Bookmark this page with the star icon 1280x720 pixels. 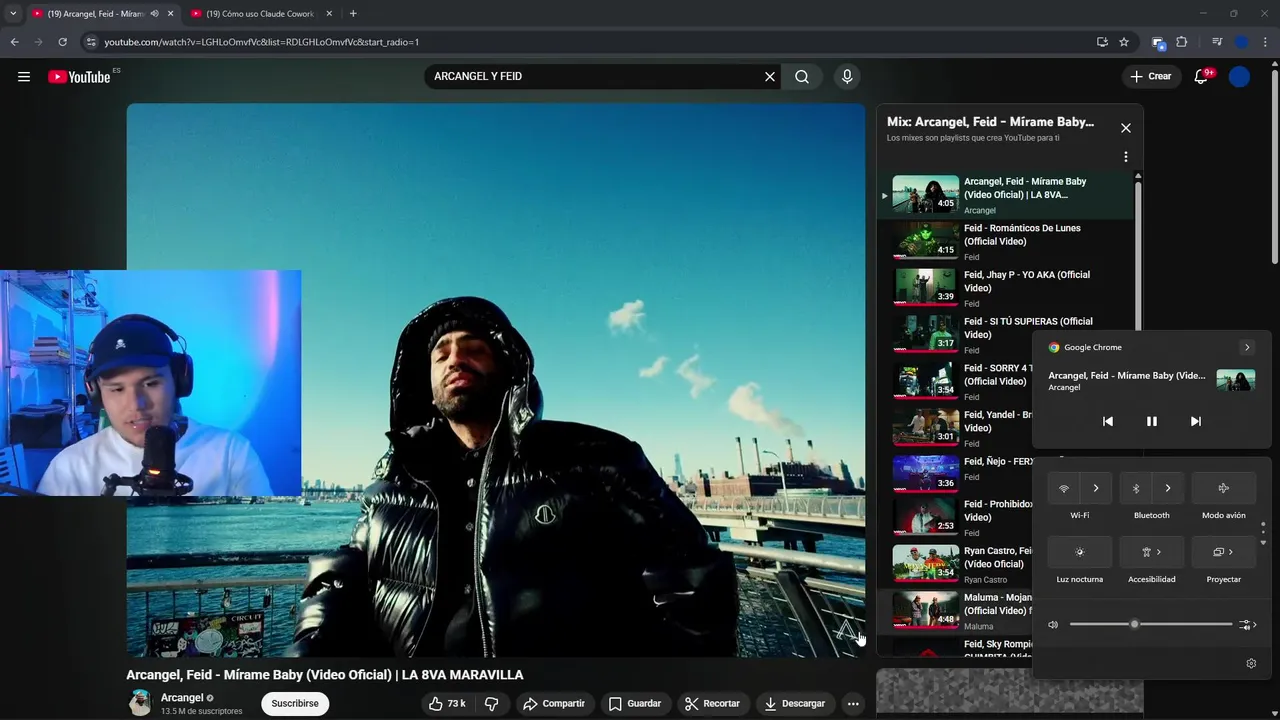pyautogui.click(x=1124, y=42)
